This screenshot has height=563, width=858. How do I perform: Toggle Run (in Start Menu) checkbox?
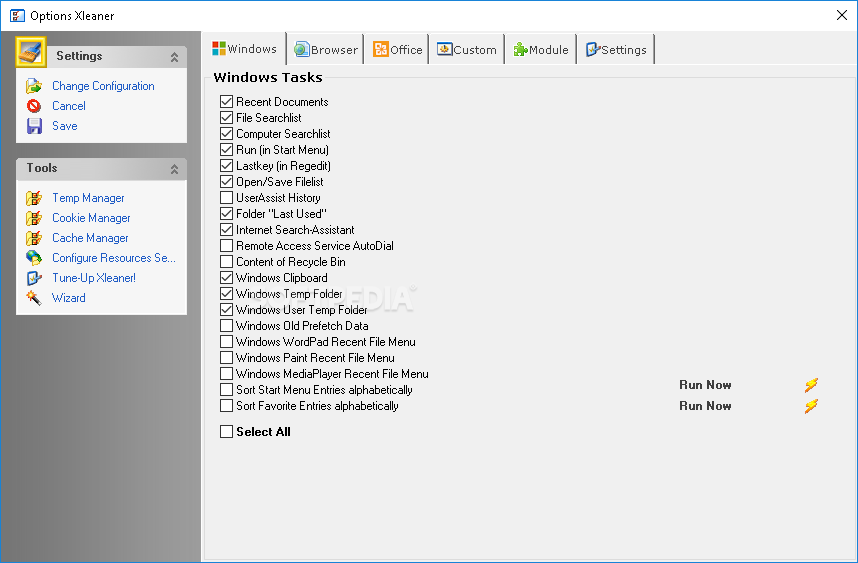pyautogui.click(x=227, y=150)
